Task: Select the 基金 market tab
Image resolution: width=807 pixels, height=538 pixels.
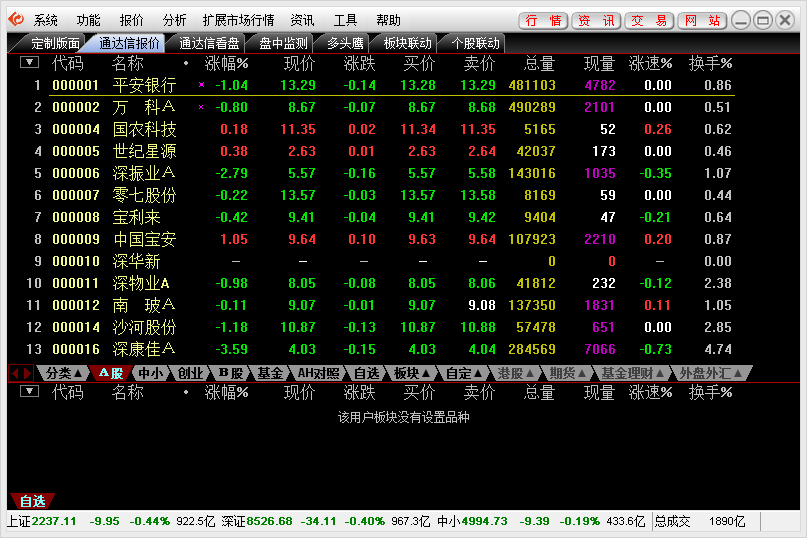Action: 270,373
